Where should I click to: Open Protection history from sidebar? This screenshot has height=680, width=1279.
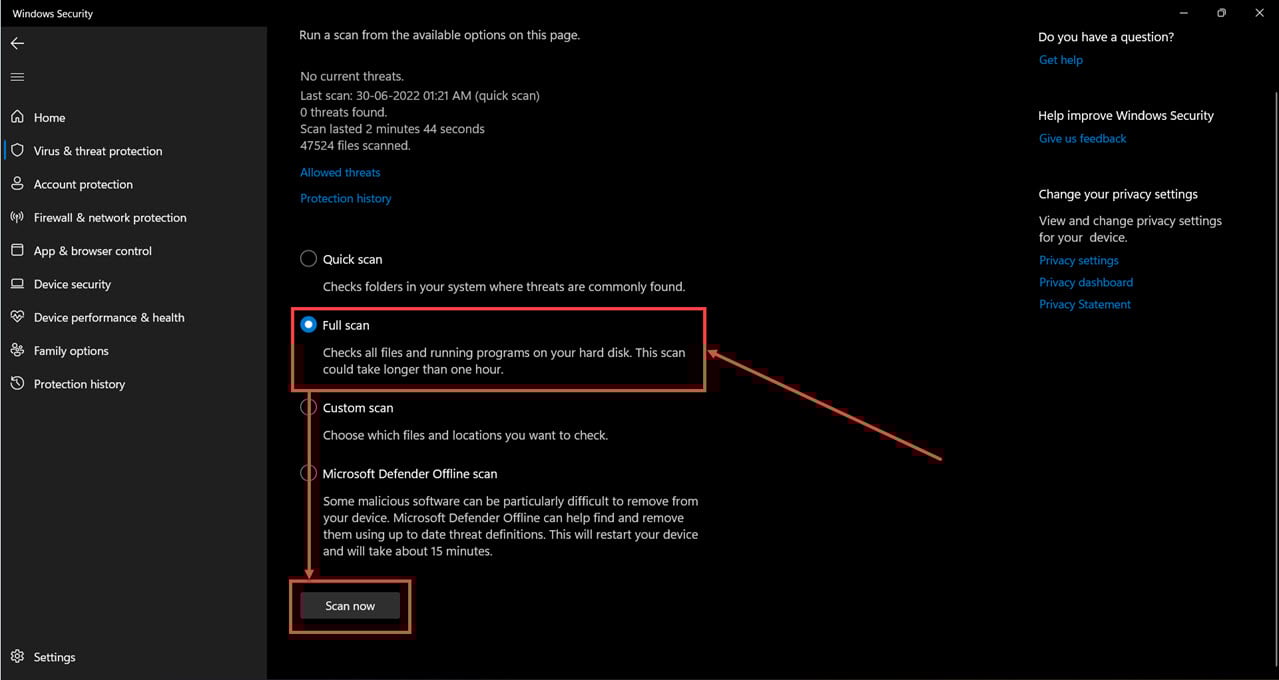pyautogui.click(x=79, y=383)
